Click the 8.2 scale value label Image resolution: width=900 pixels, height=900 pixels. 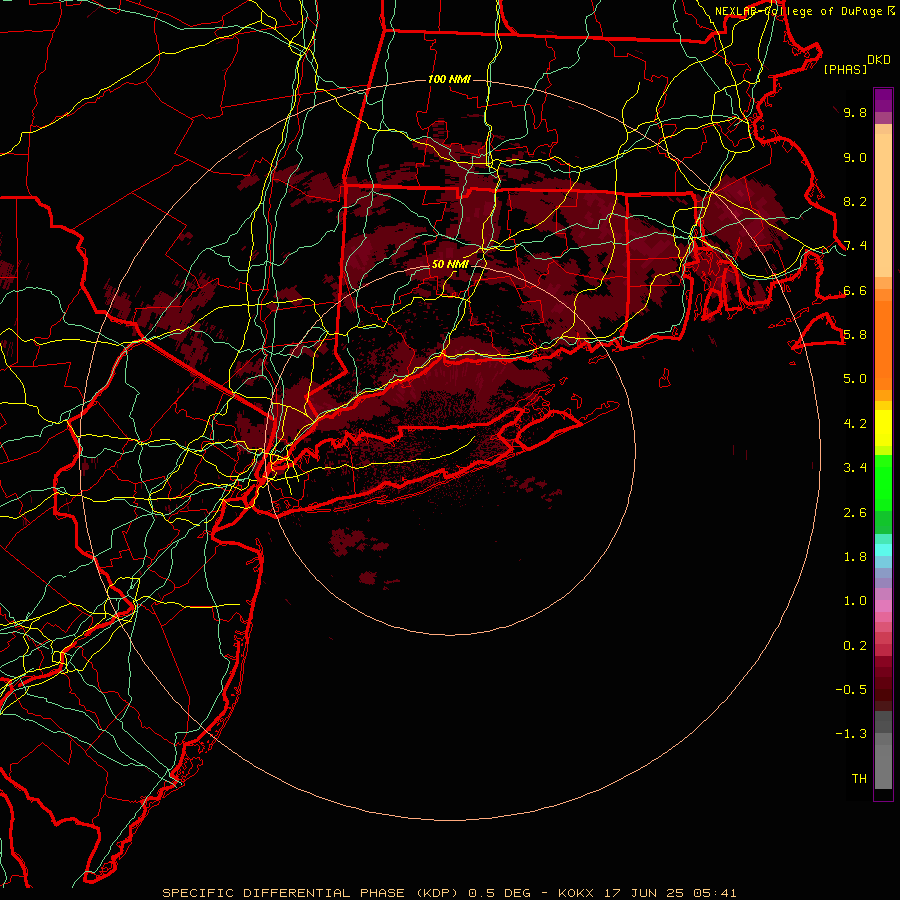coord(855,201)
